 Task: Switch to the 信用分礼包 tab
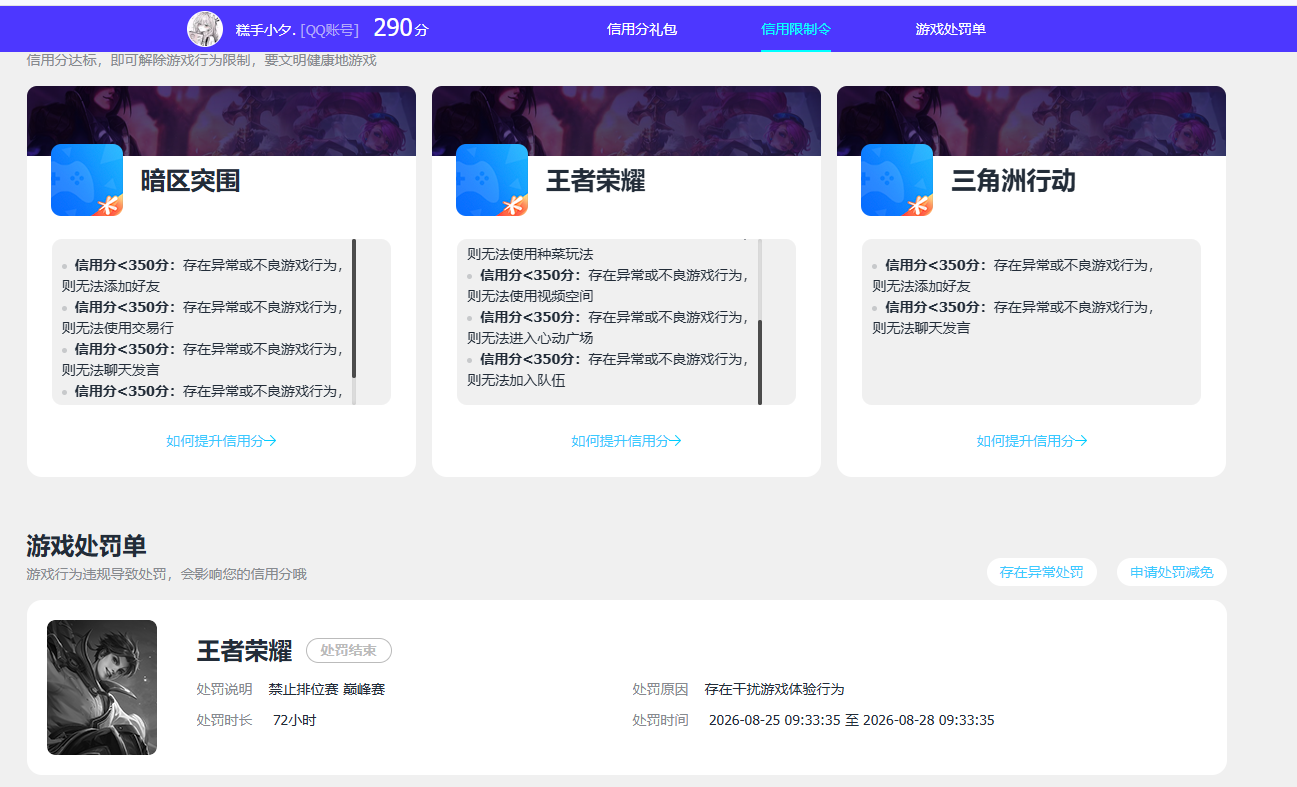tap(642, 29)
